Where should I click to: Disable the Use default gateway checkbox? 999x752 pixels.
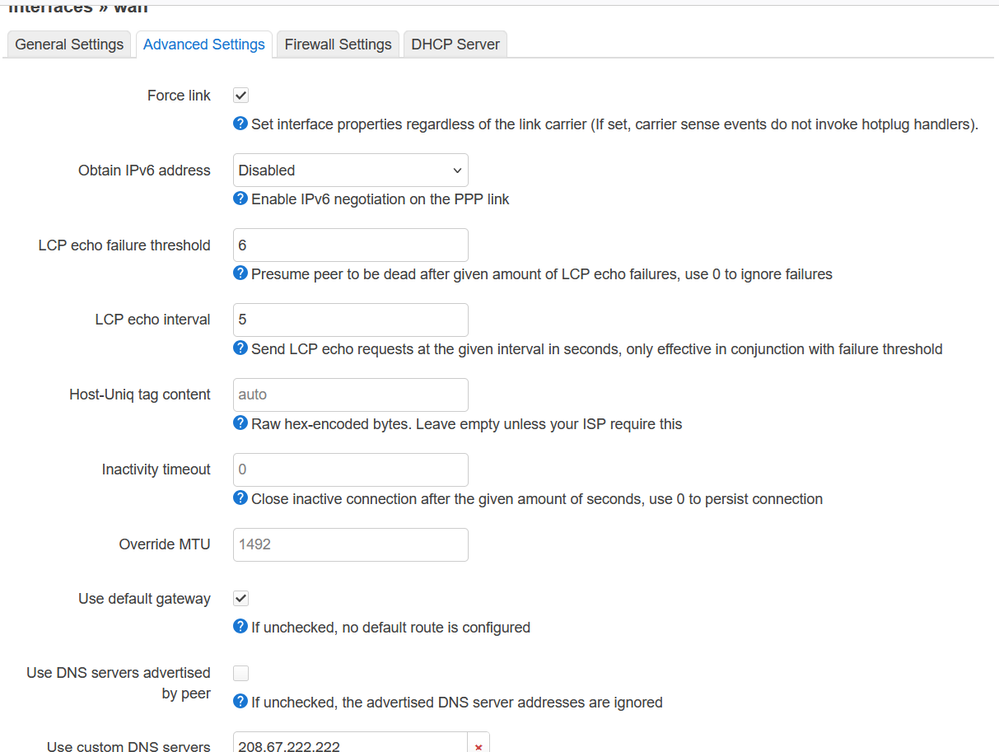tap(240, 598)
